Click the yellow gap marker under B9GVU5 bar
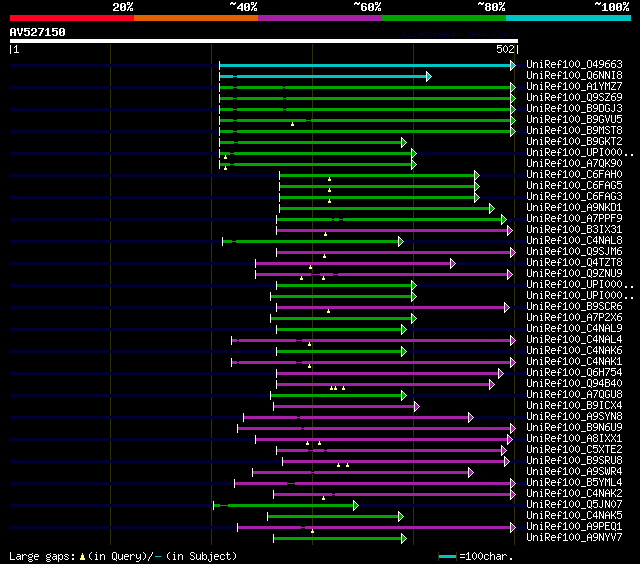The height and width of the screenshot is (564, 640). pos(292,124)
